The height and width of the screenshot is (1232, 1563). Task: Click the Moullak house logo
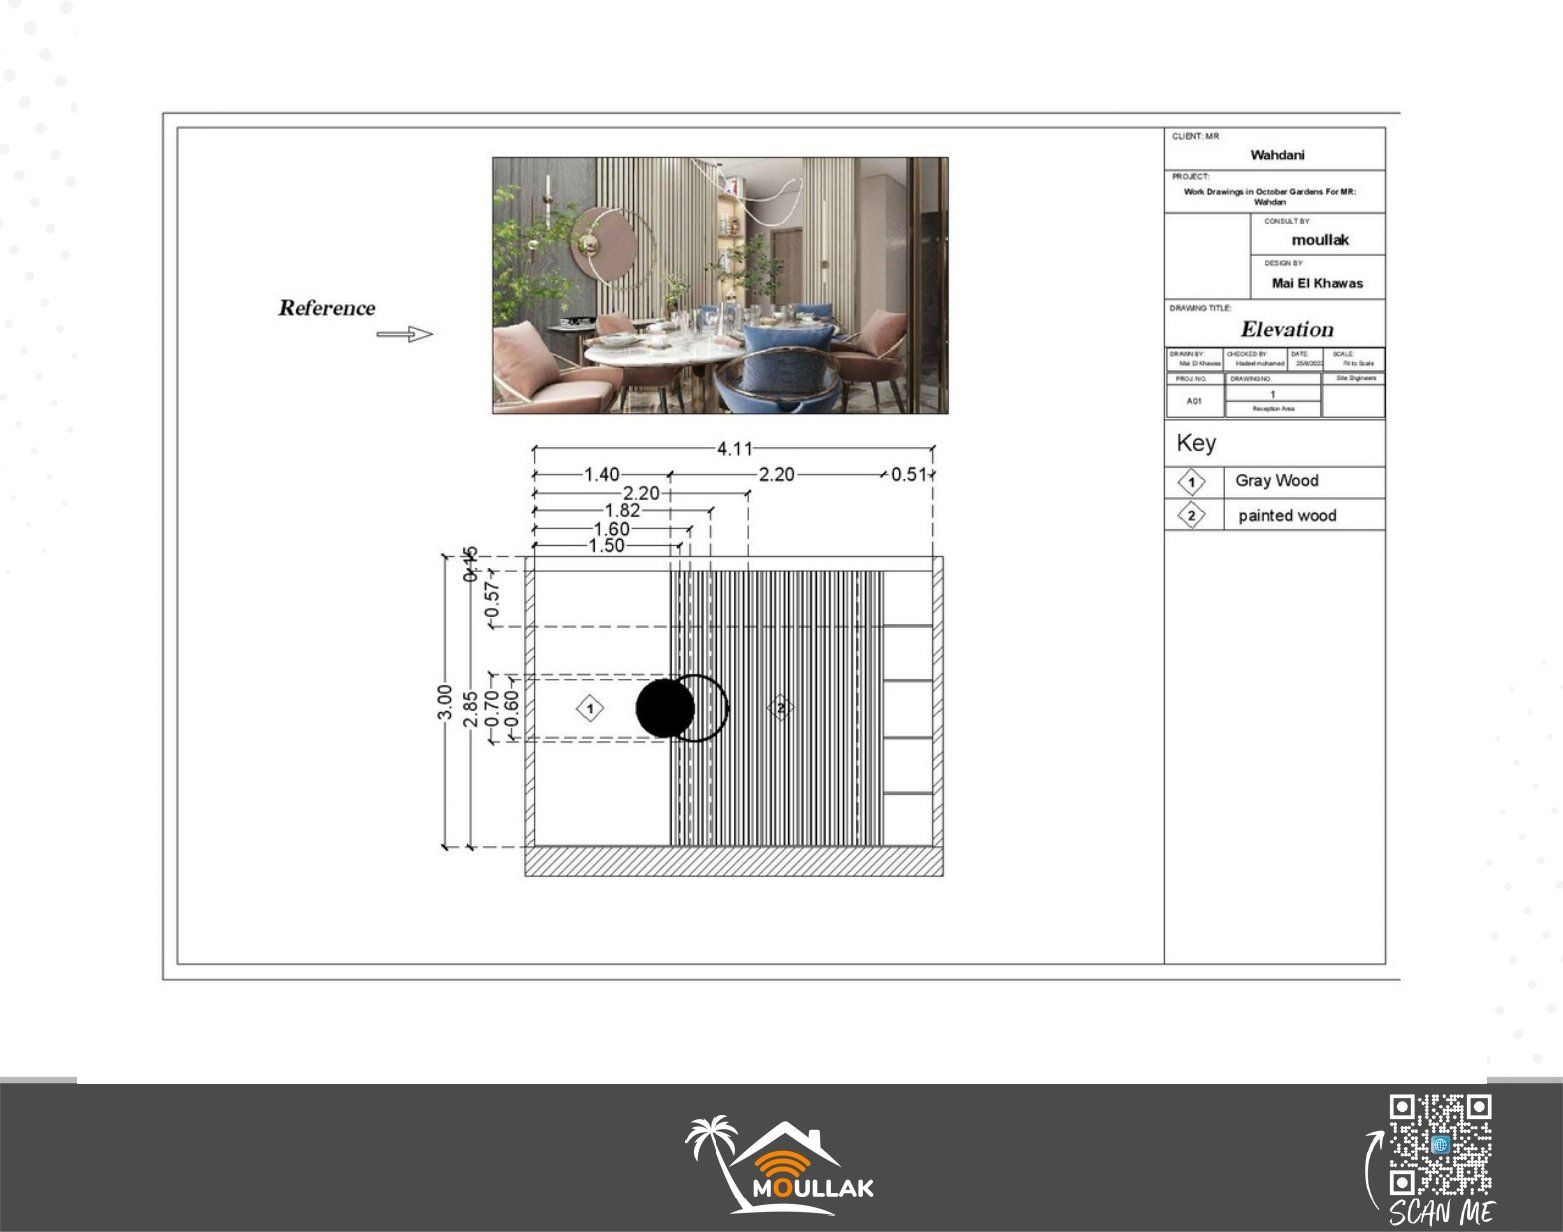click(x=779, y=1167)
